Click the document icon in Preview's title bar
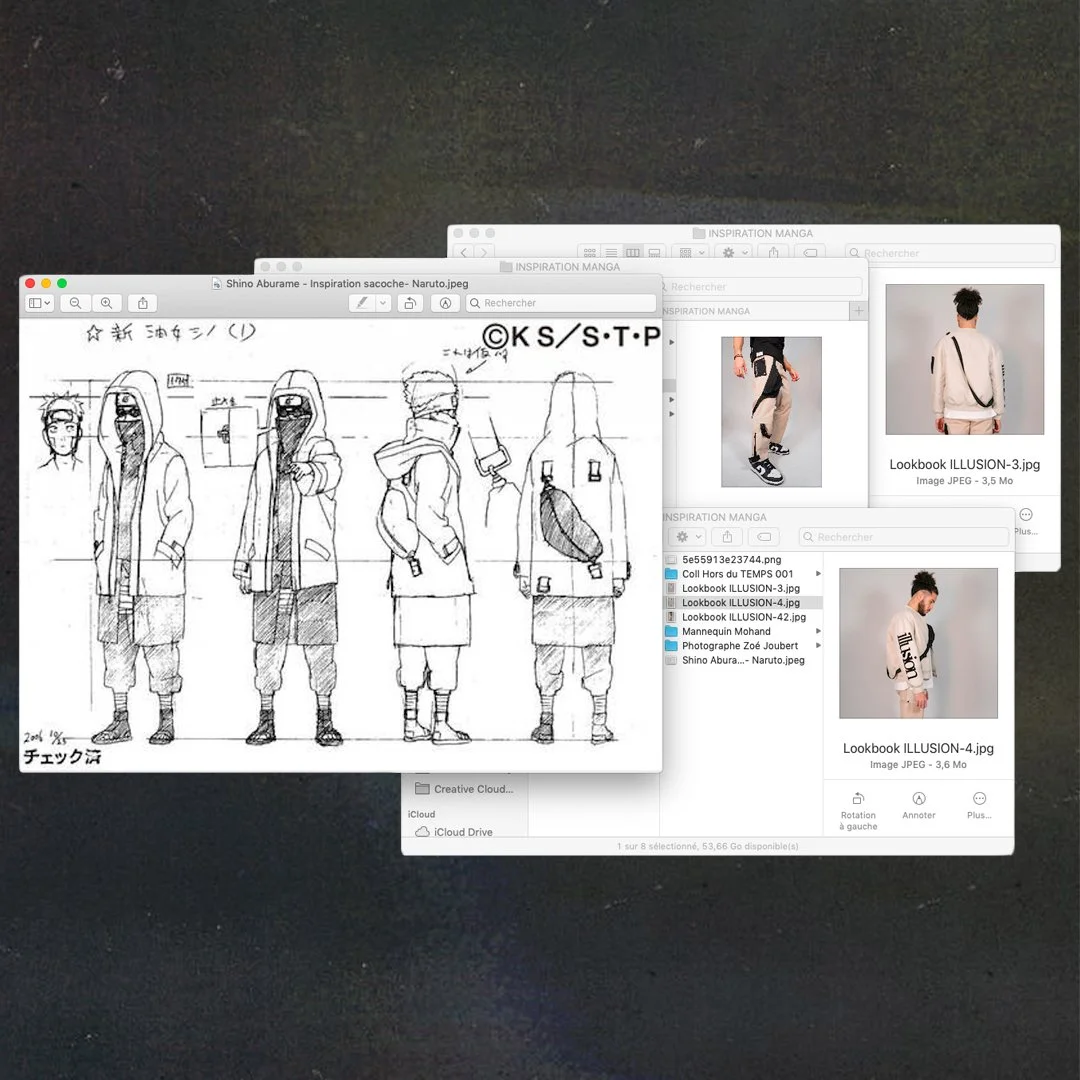This screenshot has width=1080, height=1080. click(x=216, y=284)
